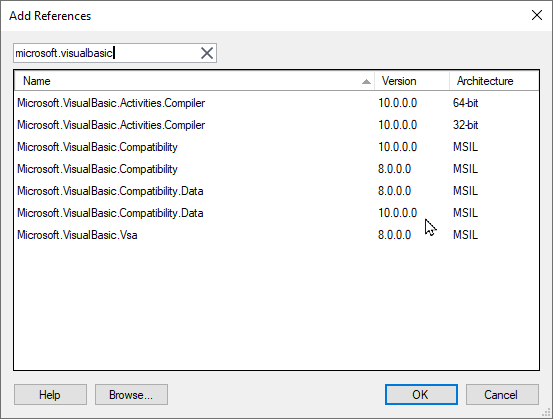The image size is (553, 419).
Task: Close the Add References dialog
Action: coord(537,15)
